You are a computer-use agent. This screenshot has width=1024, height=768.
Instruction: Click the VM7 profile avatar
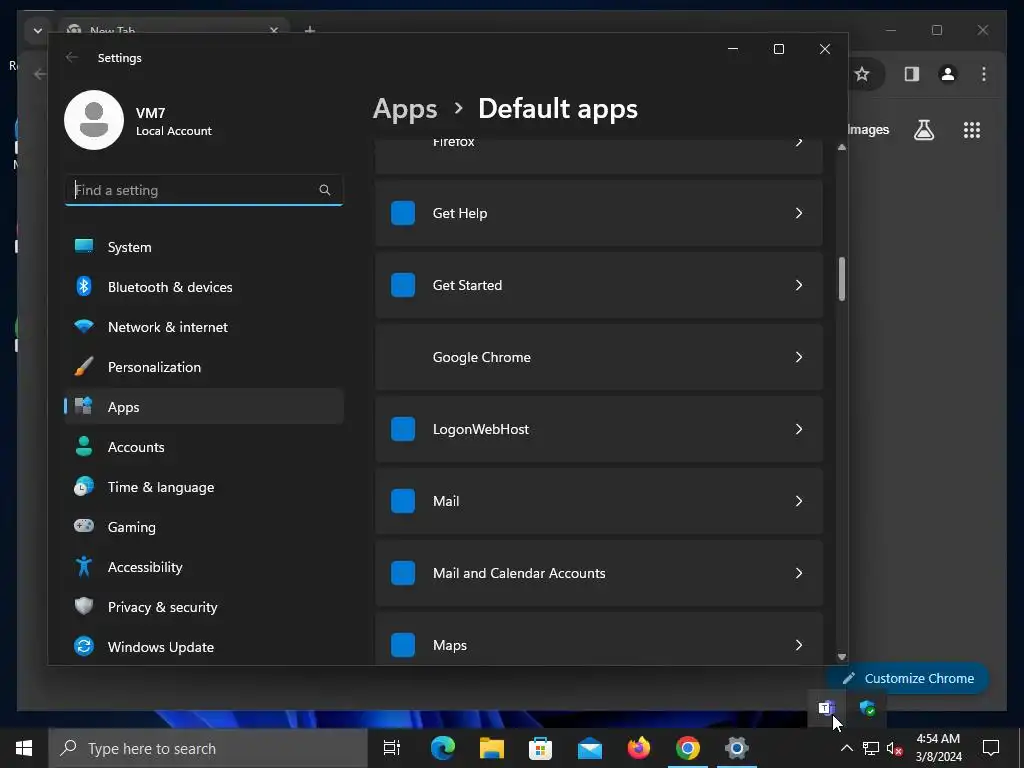click(94, 120)
